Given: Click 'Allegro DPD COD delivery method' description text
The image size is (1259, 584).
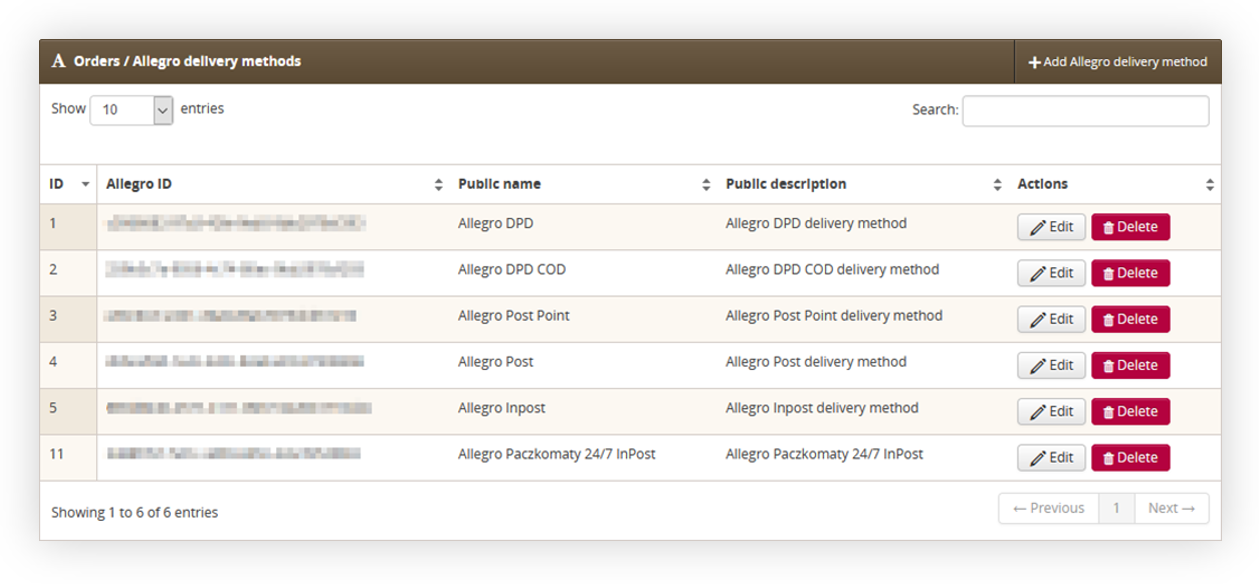Looking at the screenshot, I should [x=833, y=270].
